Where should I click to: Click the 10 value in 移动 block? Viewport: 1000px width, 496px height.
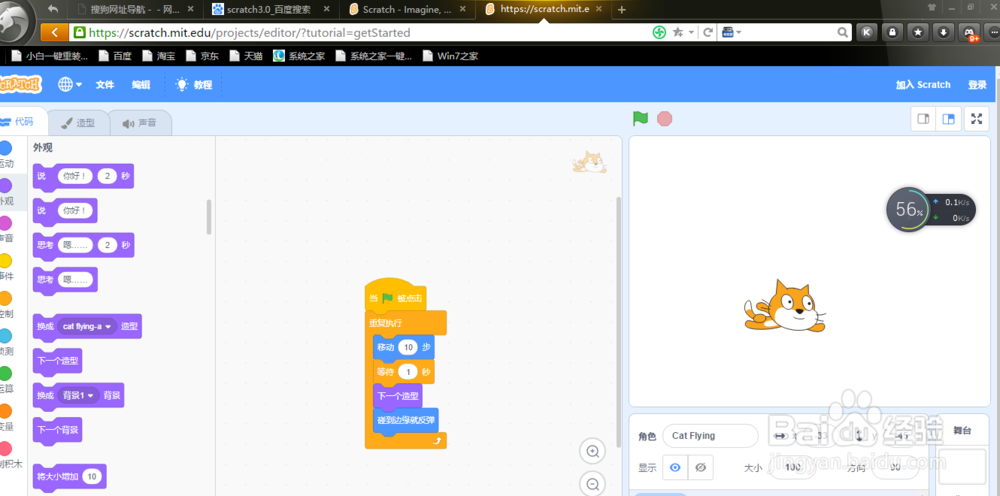(x=408, y=347)
